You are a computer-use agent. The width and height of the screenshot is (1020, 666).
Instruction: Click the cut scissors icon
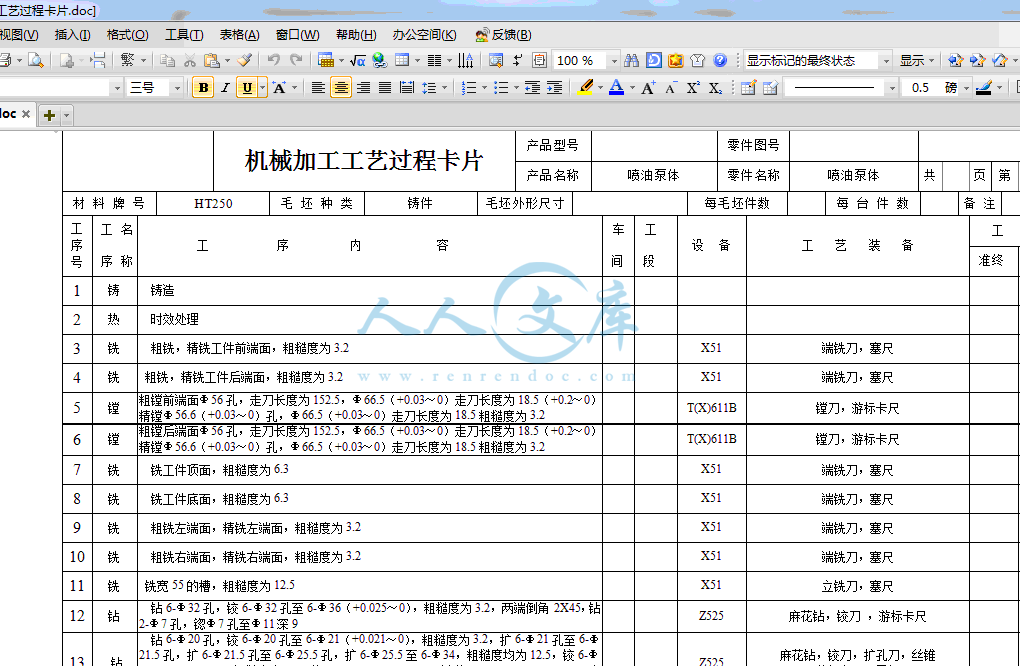tap(189, 60)
